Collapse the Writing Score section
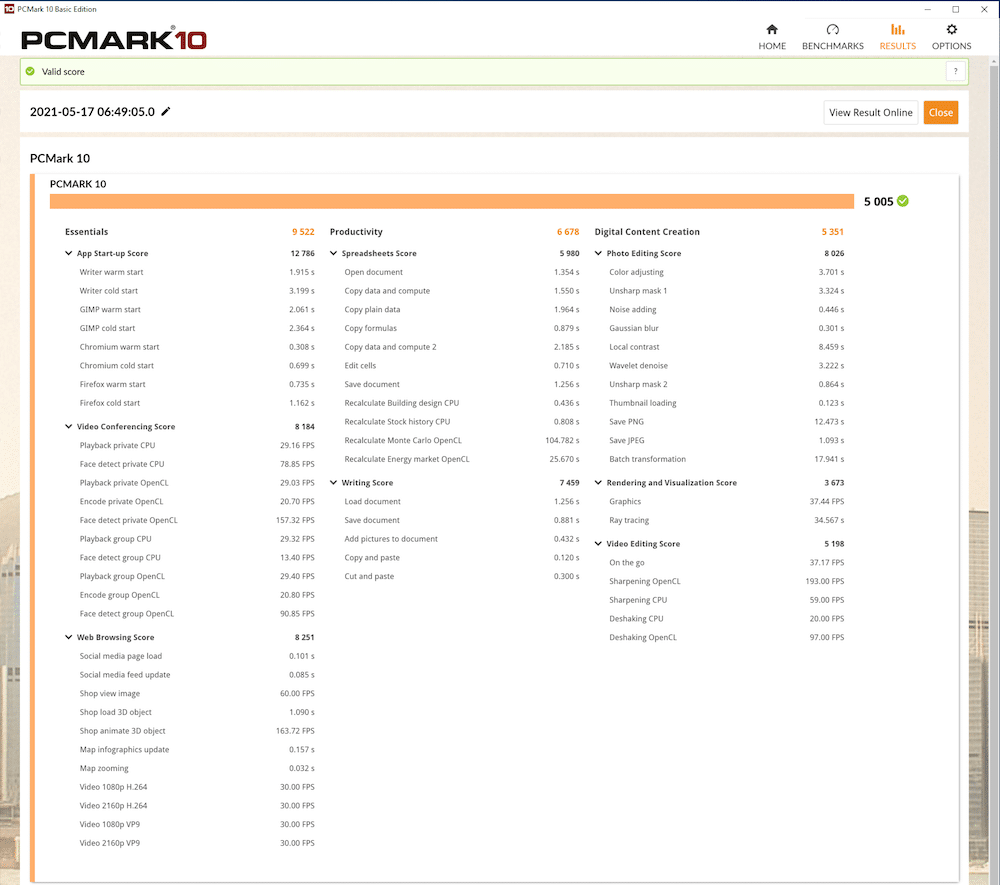Viewport: 1000px width, 885px height. [333, 483]
